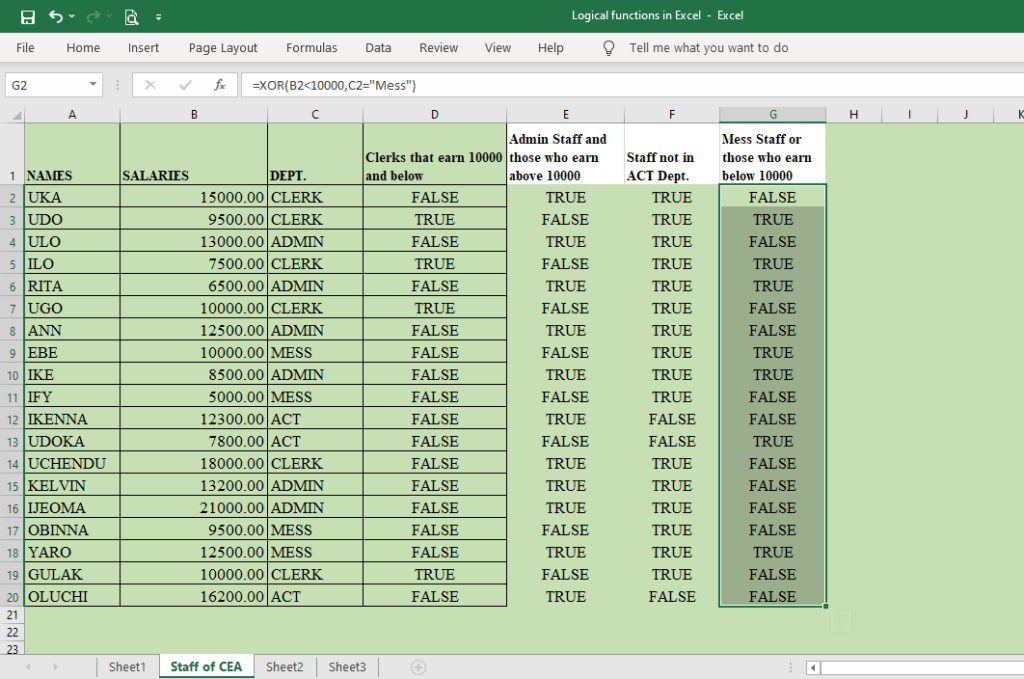Open the Customize Quick Access Toolbar dropdown

tap(158, 16)
